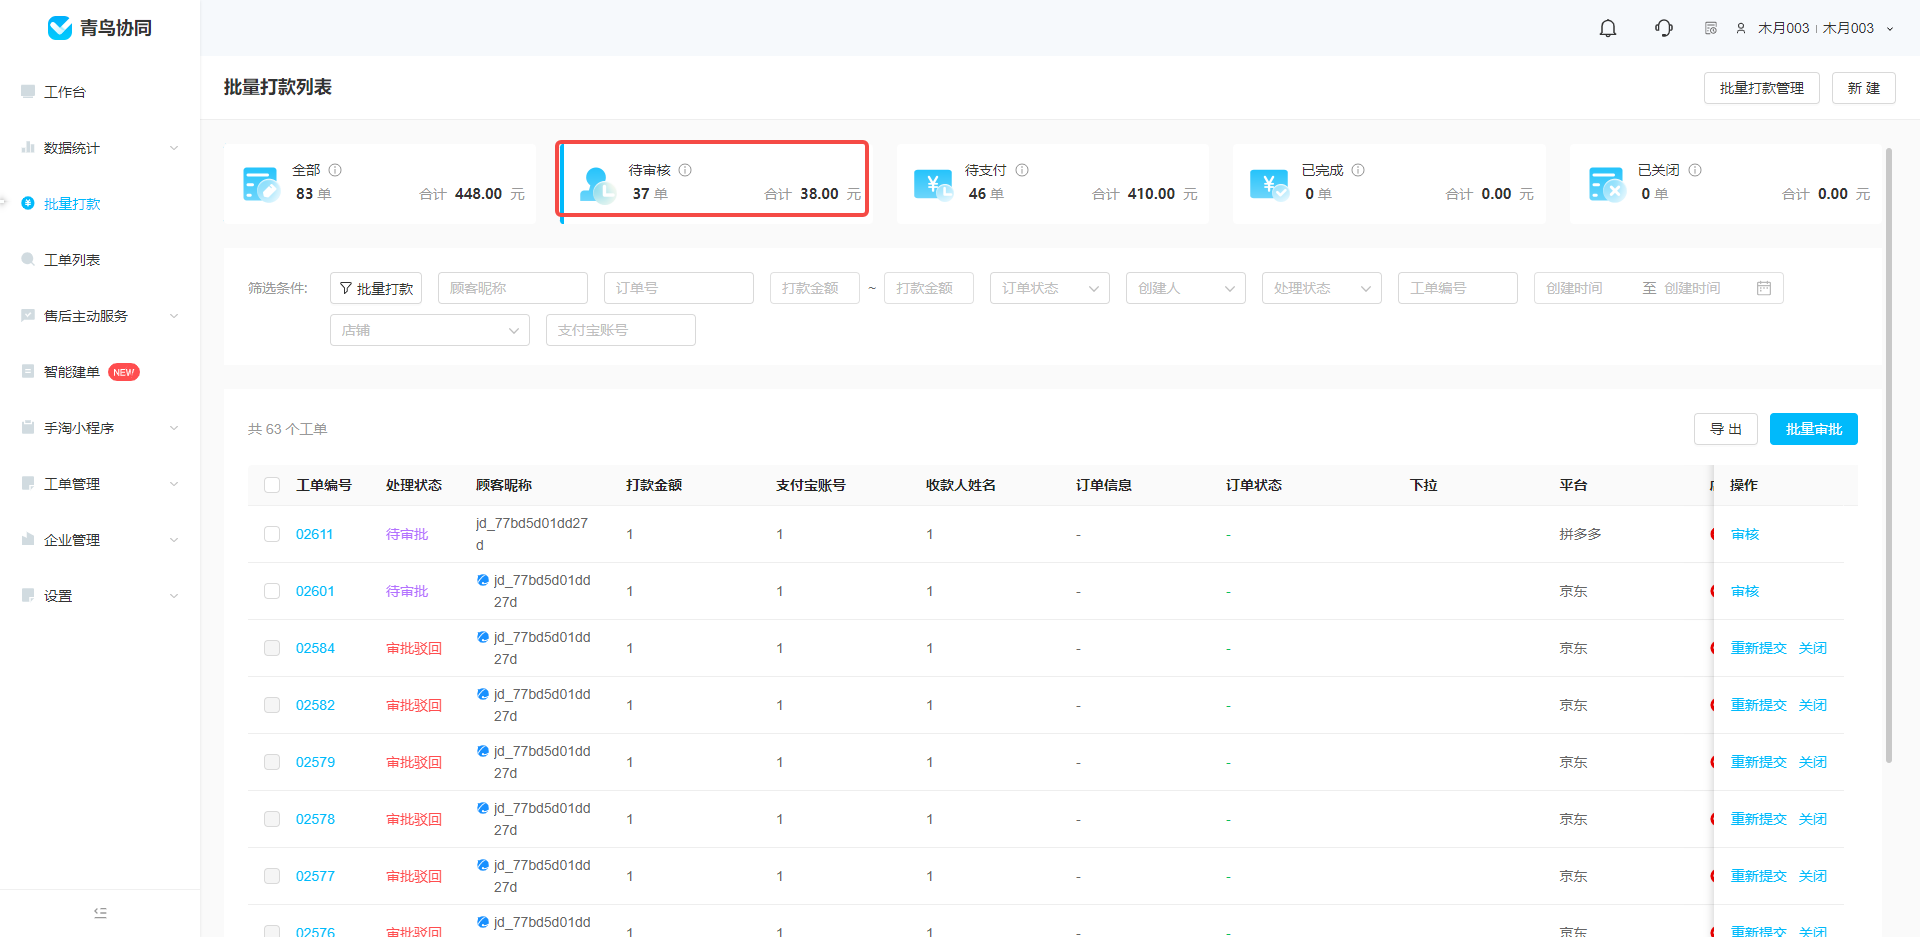Image resolution: width=1920 pixels, height=937 pixels.
Task: Click the calculator icon in the header
Action: point(1711,28)
